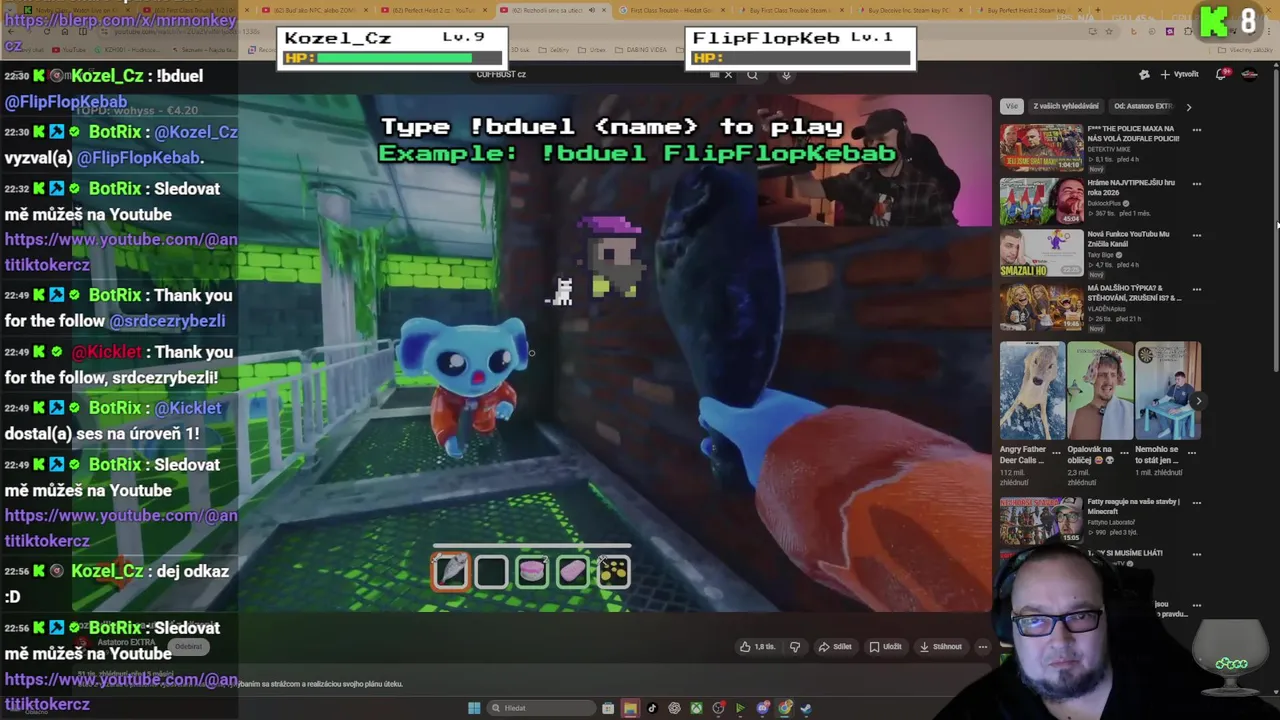Open MÁ DALŠÍHO TÝPKA video thumbnail
This screenshot has width=1280, height=720.
click(x=1041, y=307)
